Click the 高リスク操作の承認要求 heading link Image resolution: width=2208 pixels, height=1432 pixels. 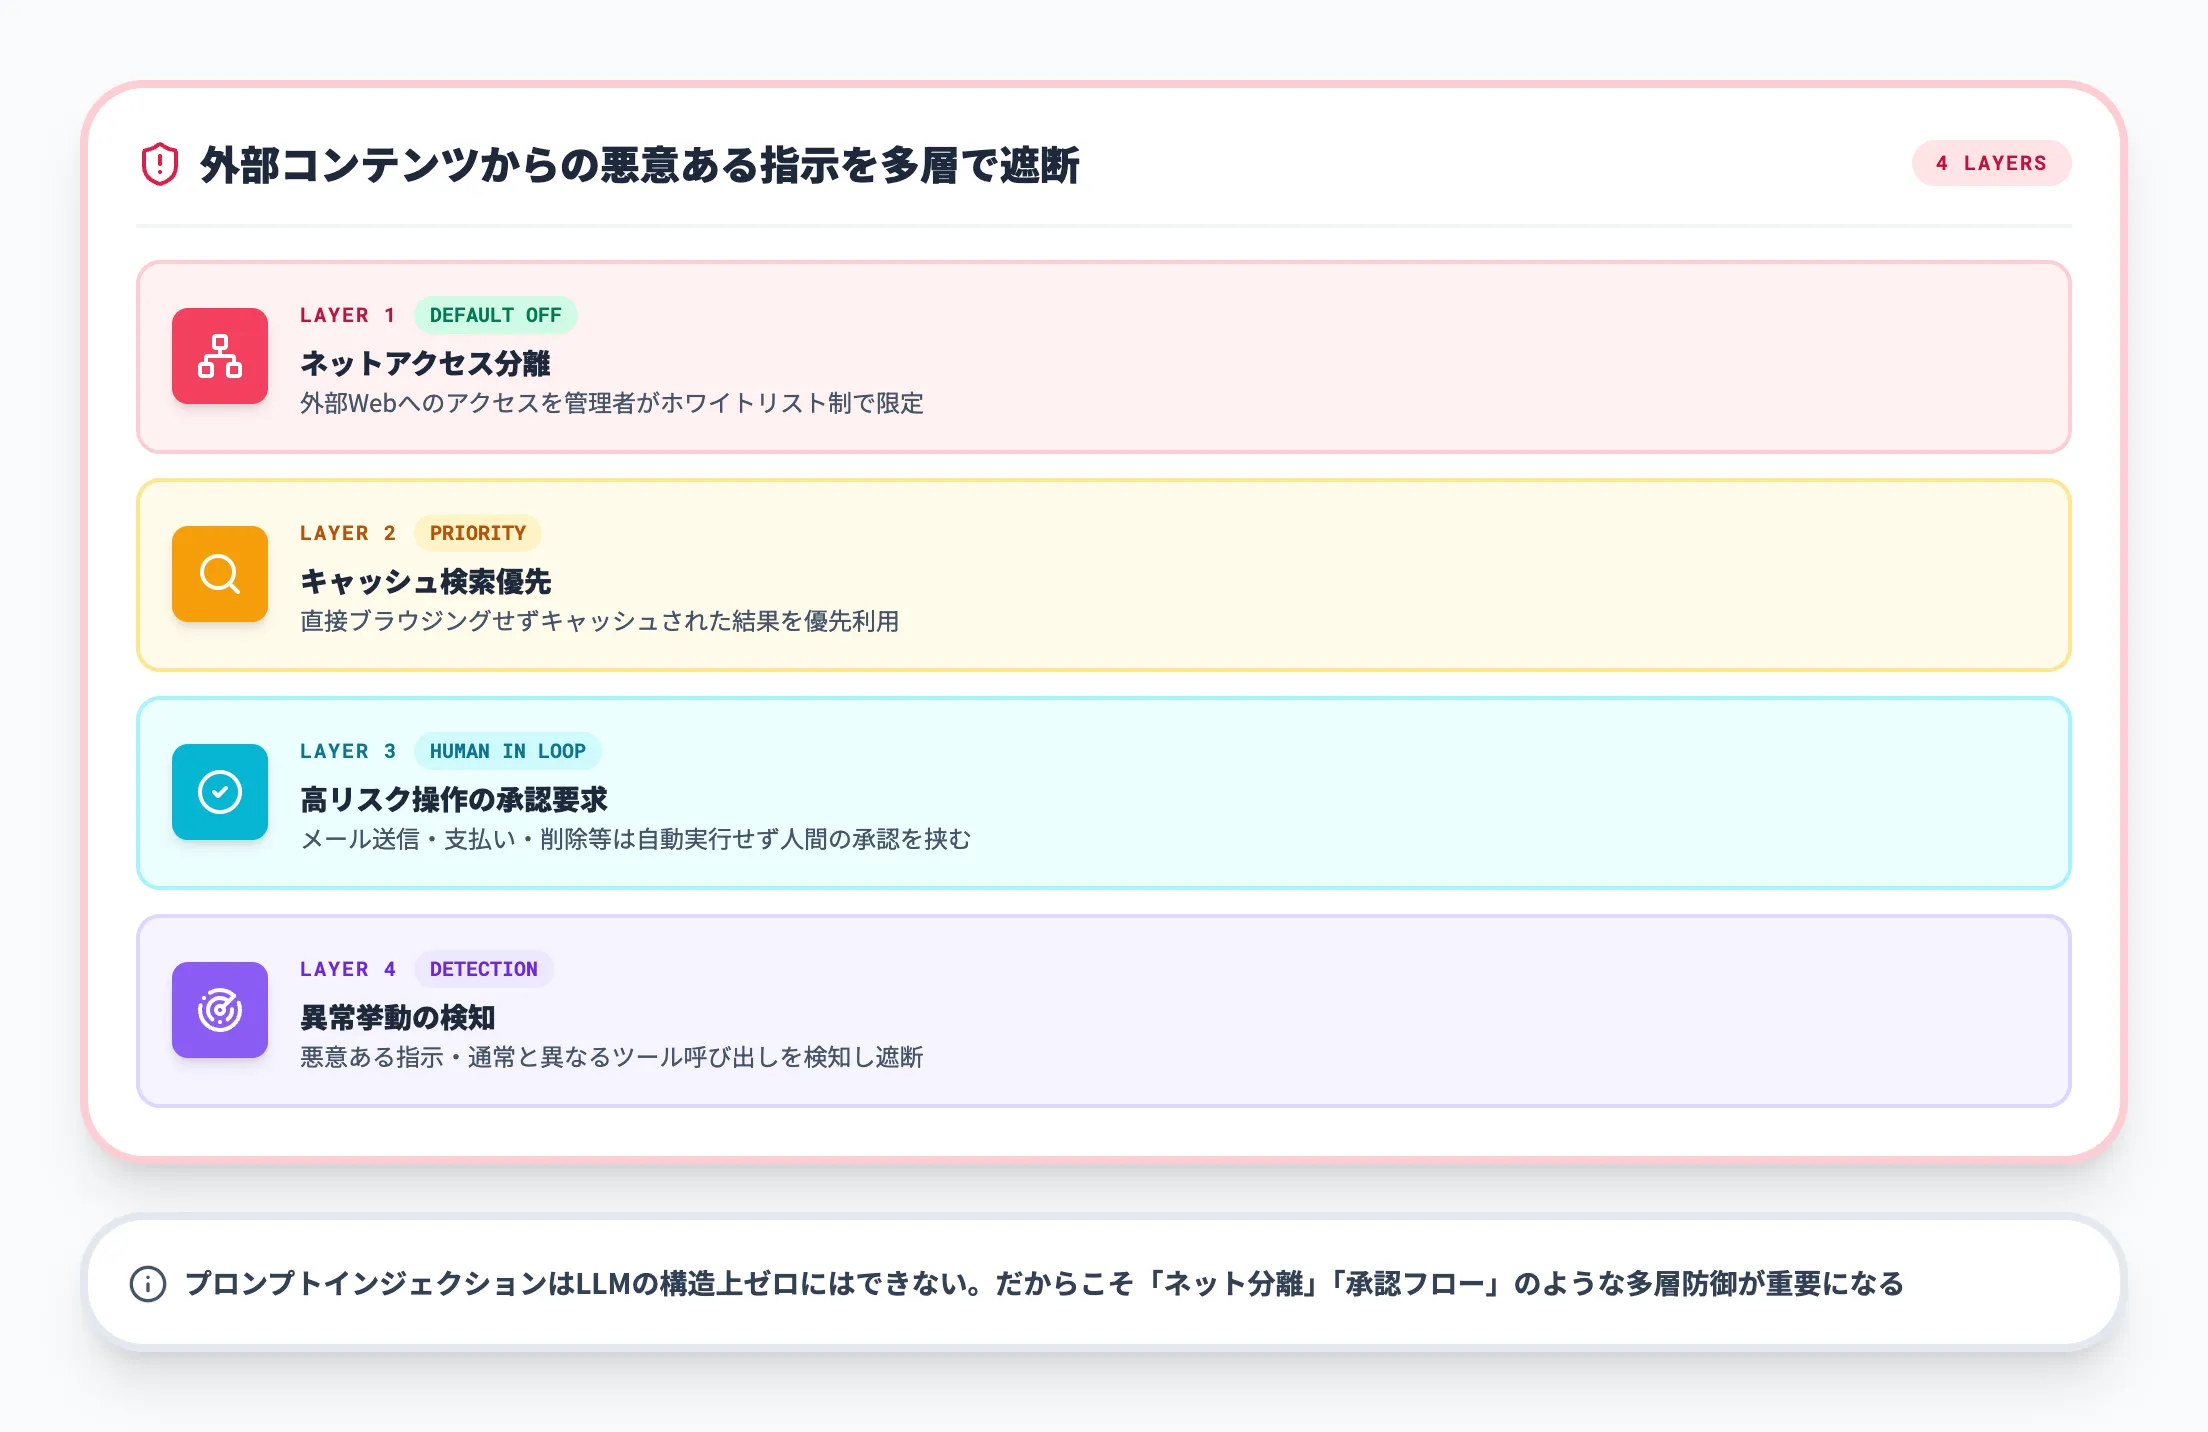(457, 800)
